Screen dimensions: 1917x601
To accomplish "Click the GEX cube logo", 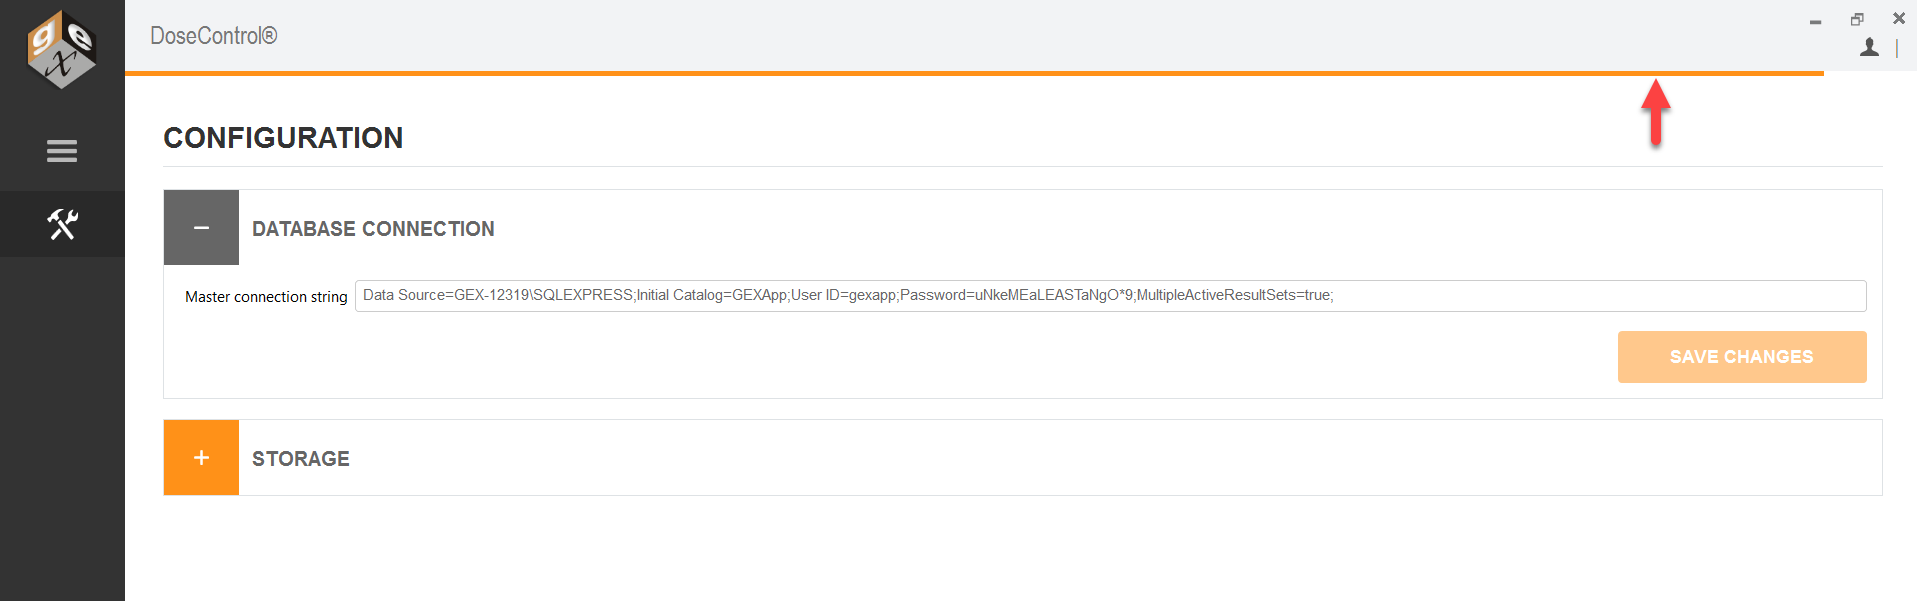I will (x=61, y=49).
